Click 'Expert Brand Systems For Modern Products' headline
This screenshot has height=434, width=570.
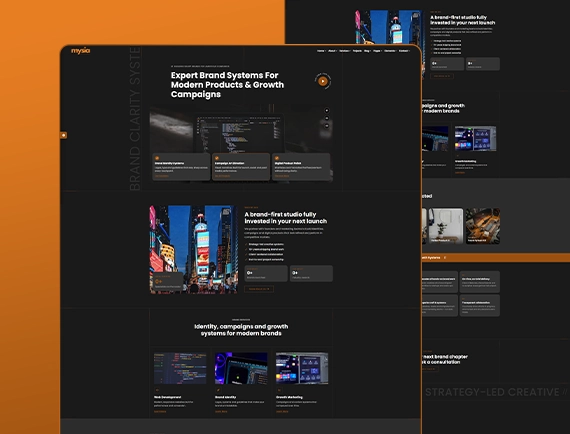(227, 85)
